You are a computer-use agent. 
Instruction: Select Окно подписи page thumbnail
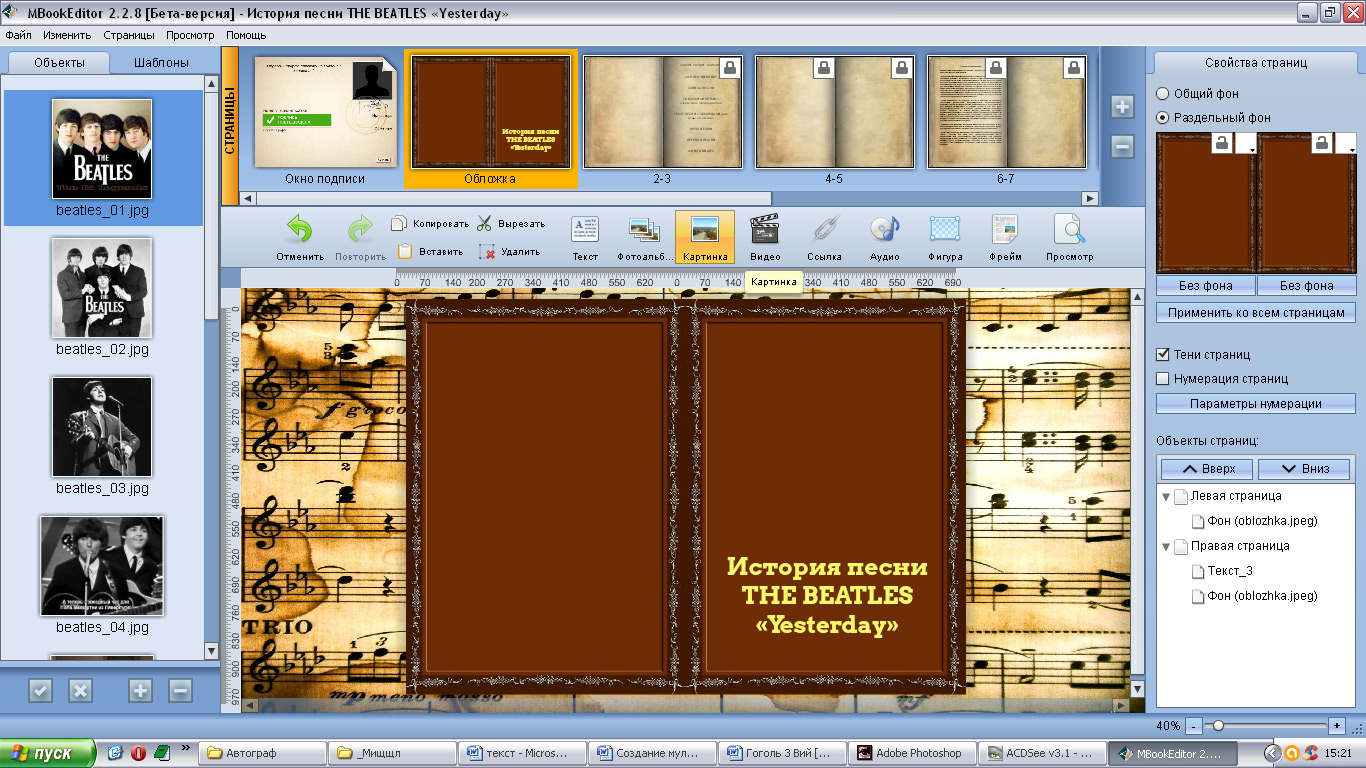[x=324, y=111]
